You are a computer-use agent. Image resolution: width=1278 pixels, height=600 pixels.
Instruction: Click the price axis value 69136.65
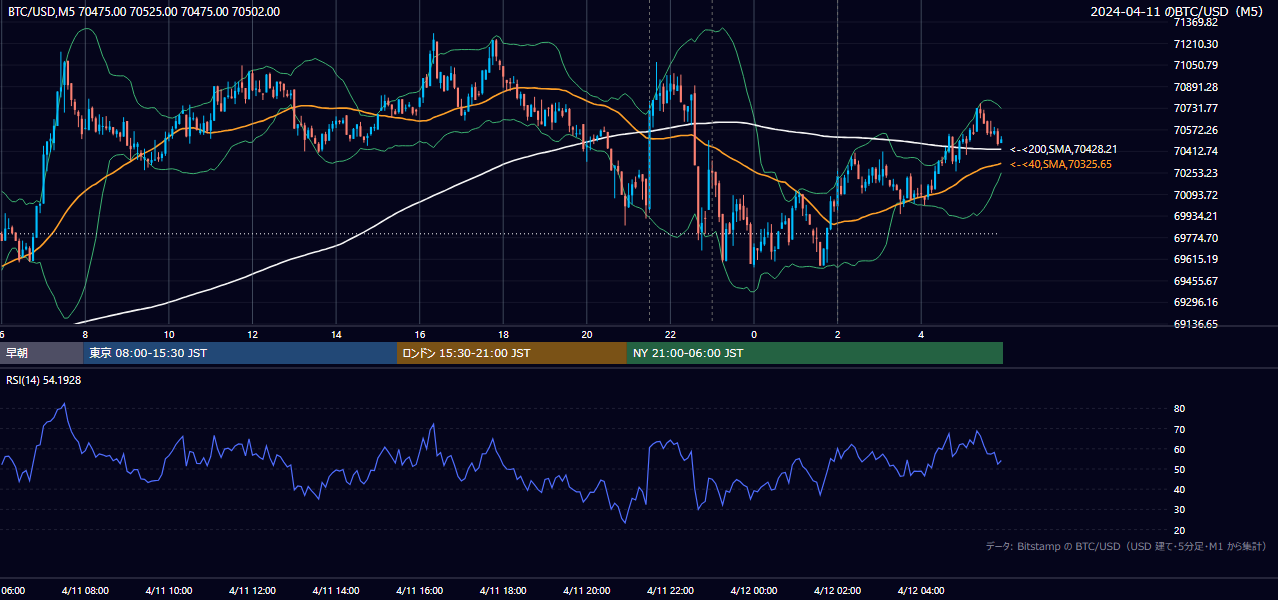click(x=1195, y=324)
